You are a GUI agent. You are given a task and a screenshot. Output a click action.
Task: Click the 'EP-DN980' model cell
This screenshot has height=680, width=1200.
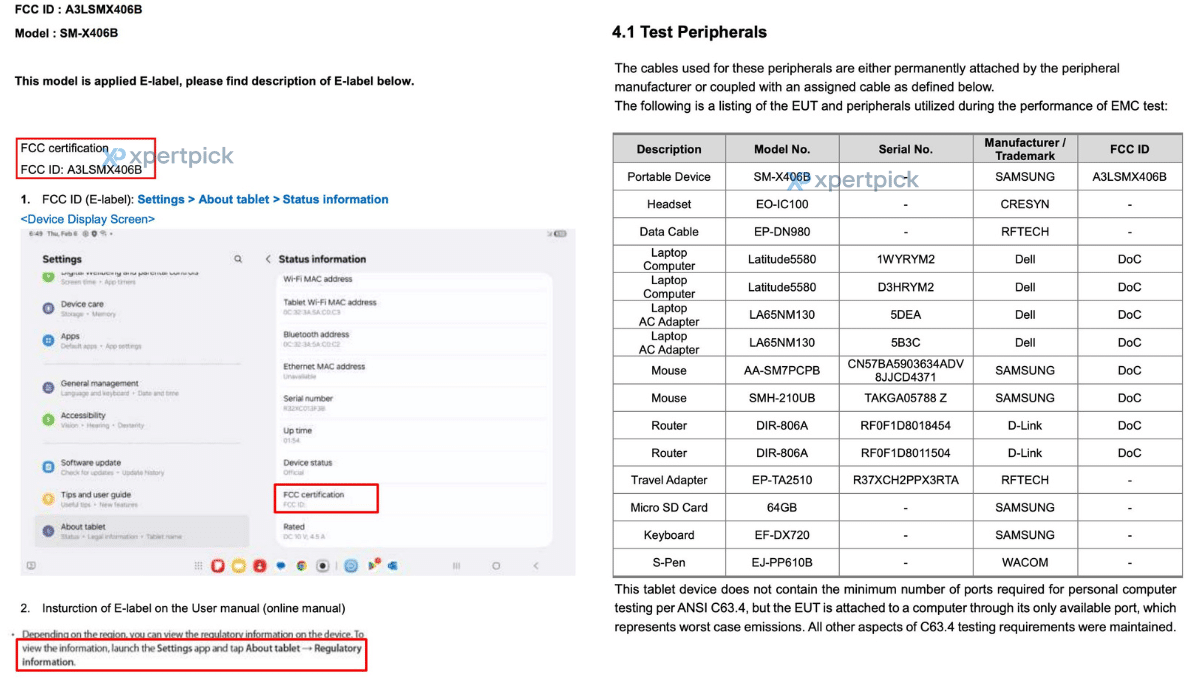click(782, 232)
